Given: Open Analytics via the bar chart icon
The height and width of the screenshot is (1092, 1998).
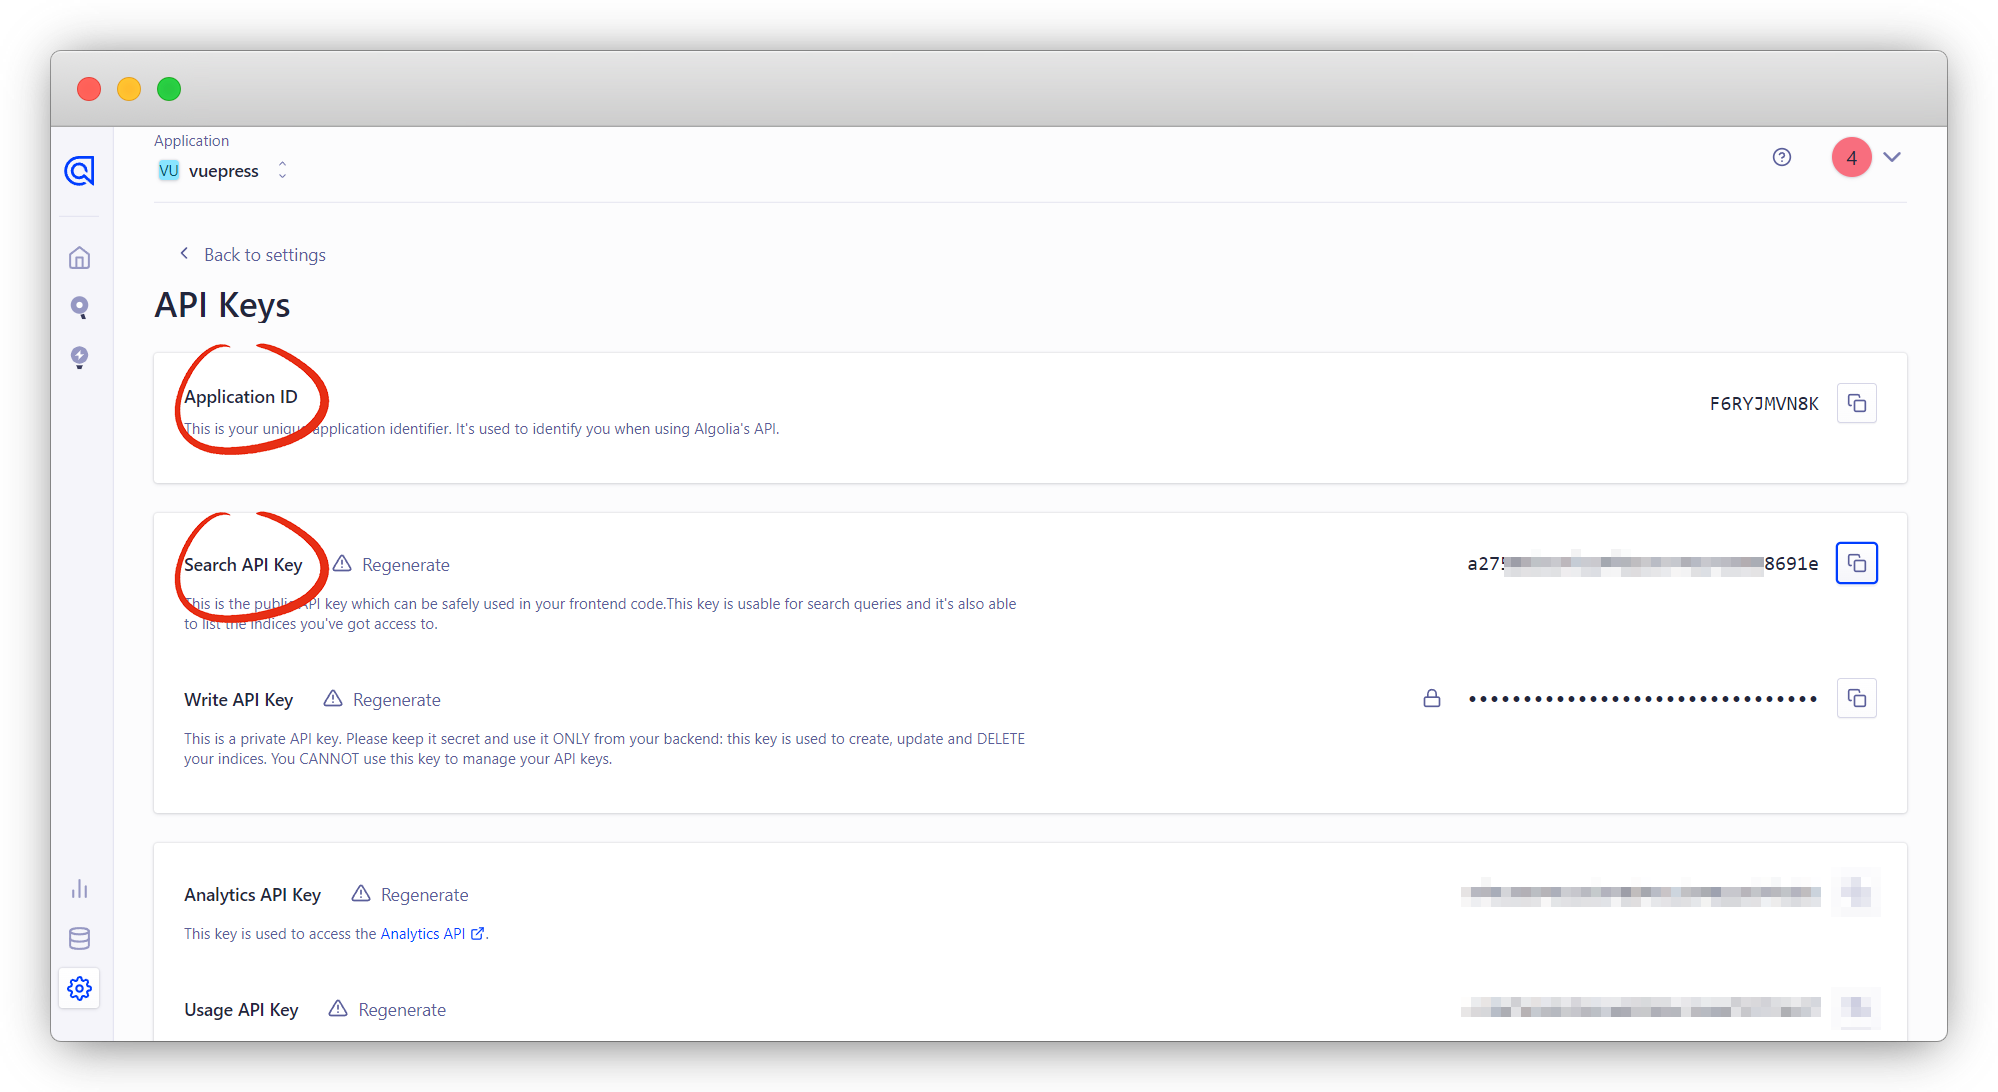Looking at the screenshot, I should [79, 888].
